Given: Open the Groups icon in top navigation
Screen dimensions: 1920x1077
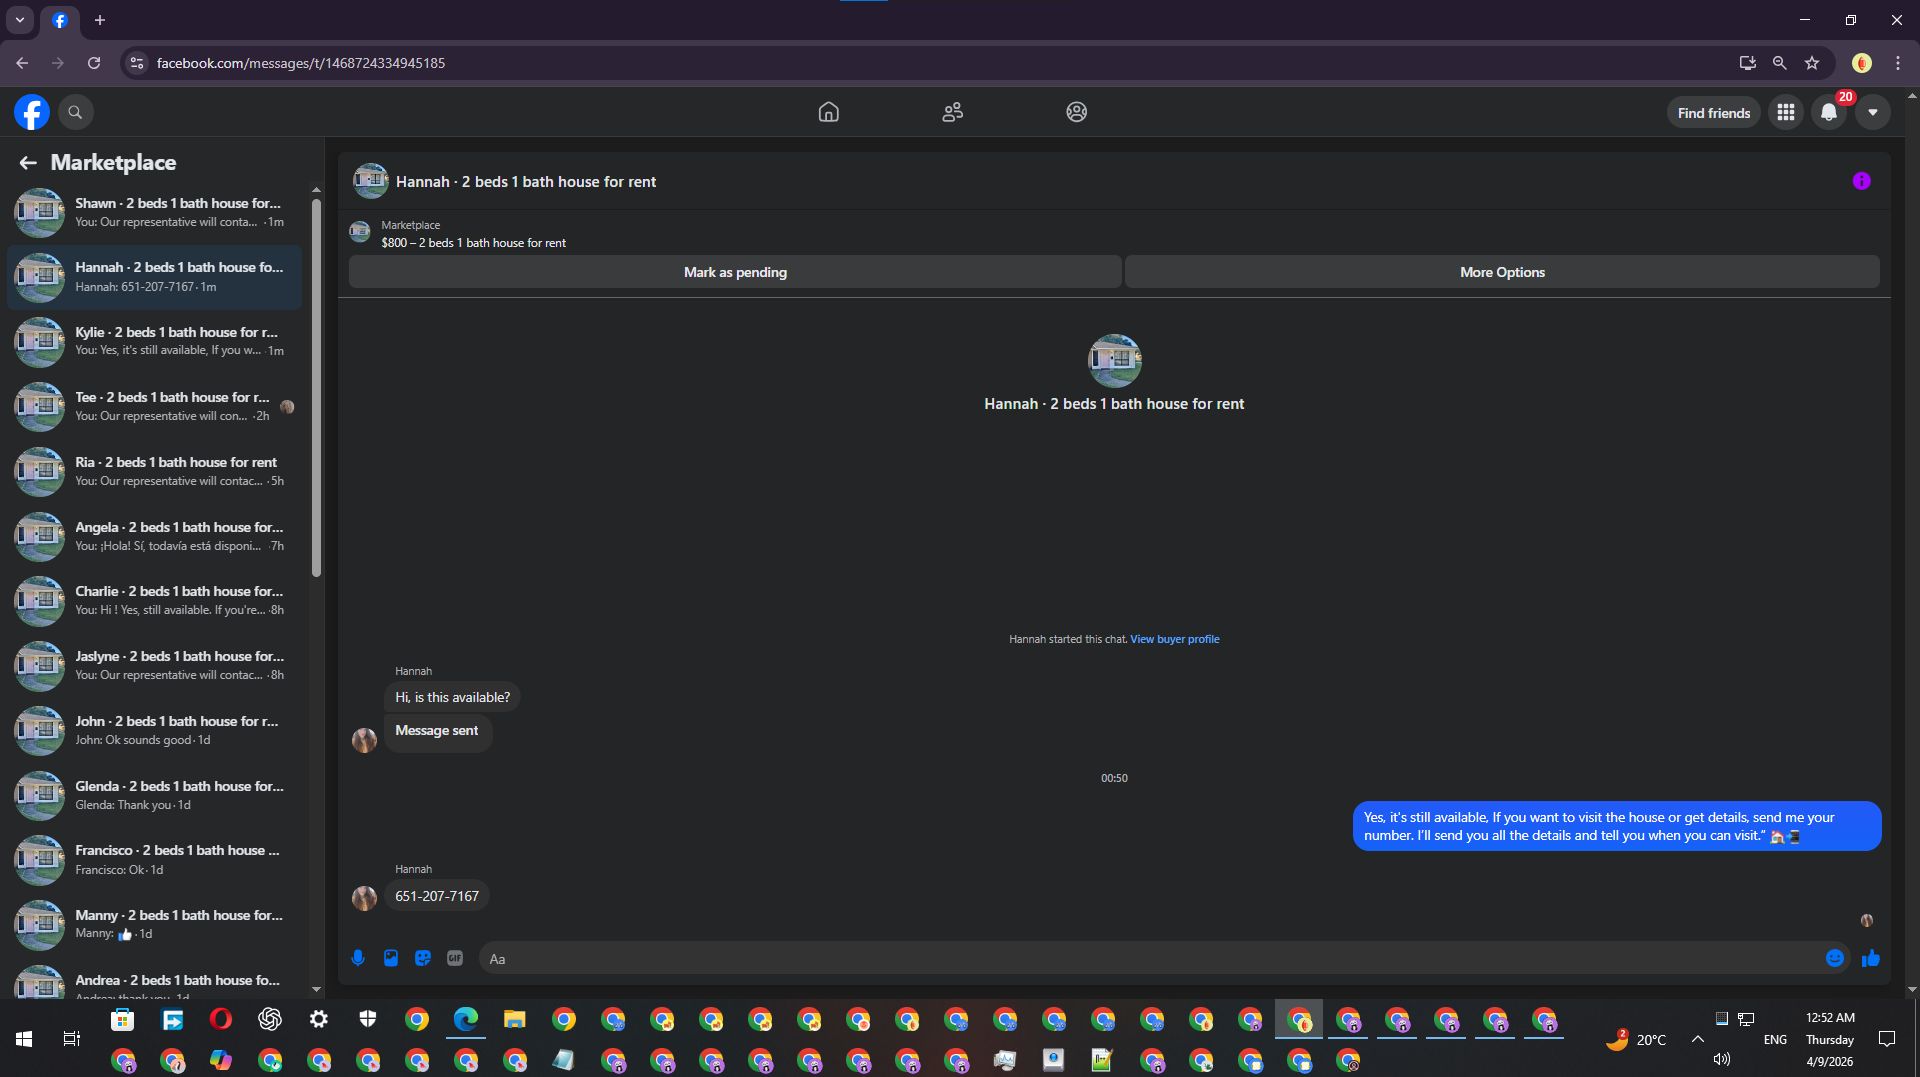Looking at the screenshot, I should (x=1076, y=112).
